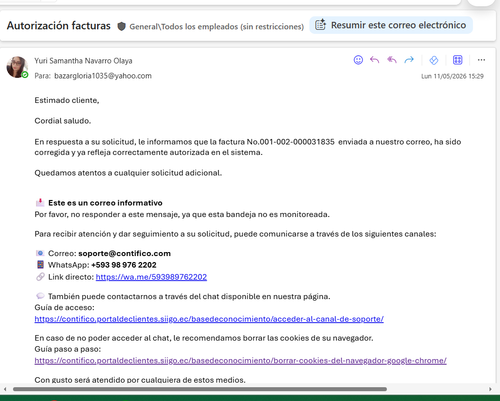Screen dimensions: 500x401
Task: Click the chain link icon beside Link directo
Action: click(40, 277)
